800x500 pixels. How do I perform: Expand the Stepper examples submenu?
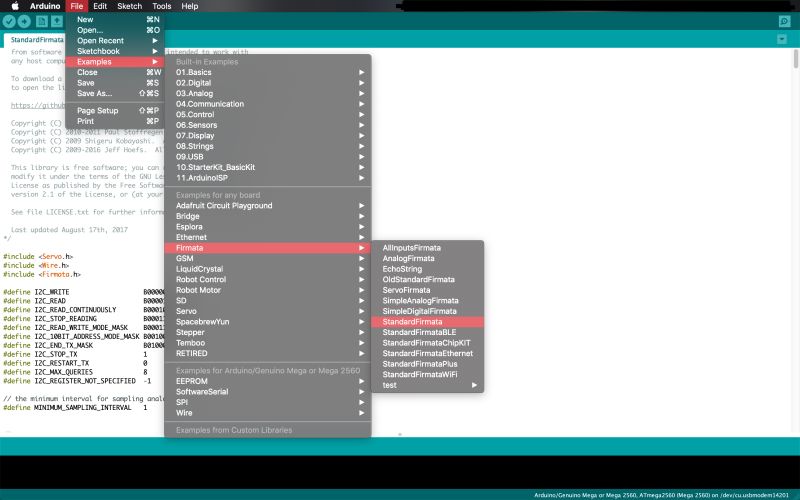click(x=268, y=332)
